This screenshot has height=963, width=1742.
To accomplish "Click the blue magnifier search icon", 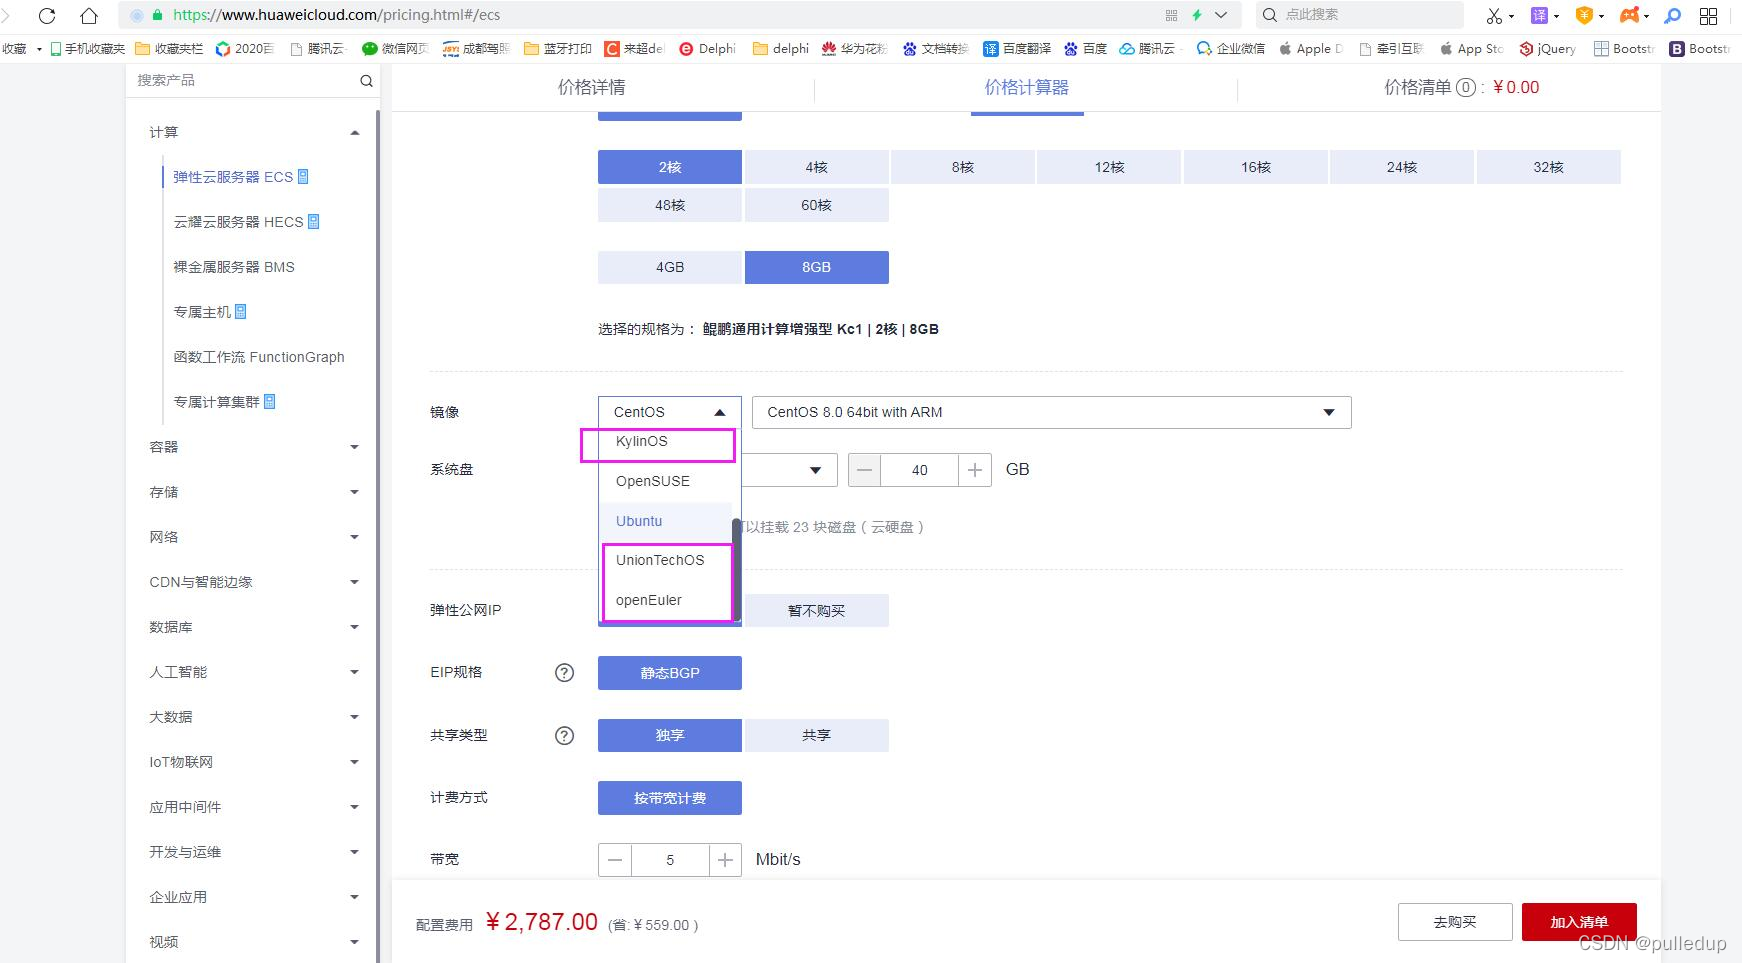I will 1672,15.
